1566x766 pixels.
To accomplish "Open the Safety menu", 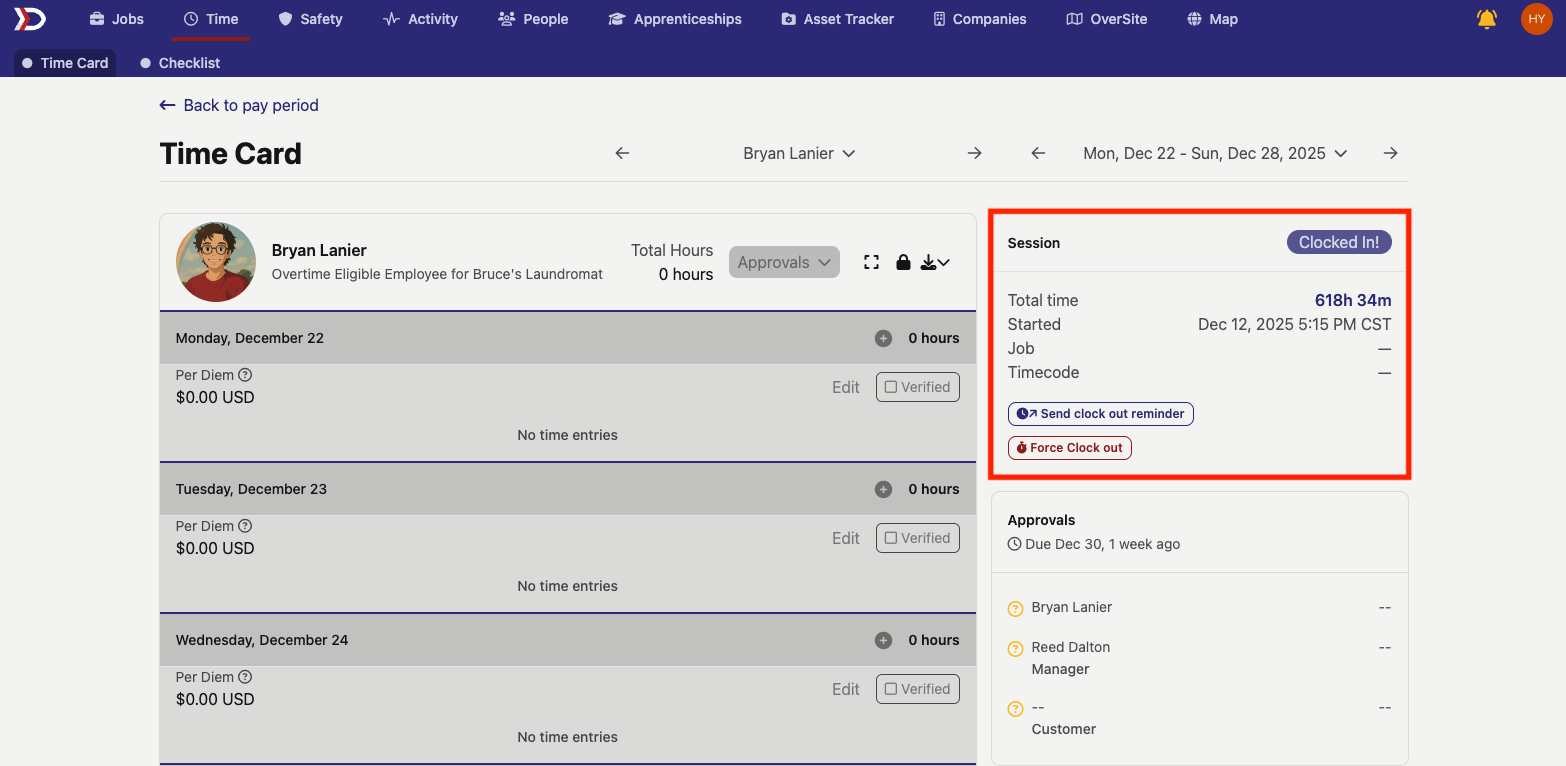I will pos(310,19).
